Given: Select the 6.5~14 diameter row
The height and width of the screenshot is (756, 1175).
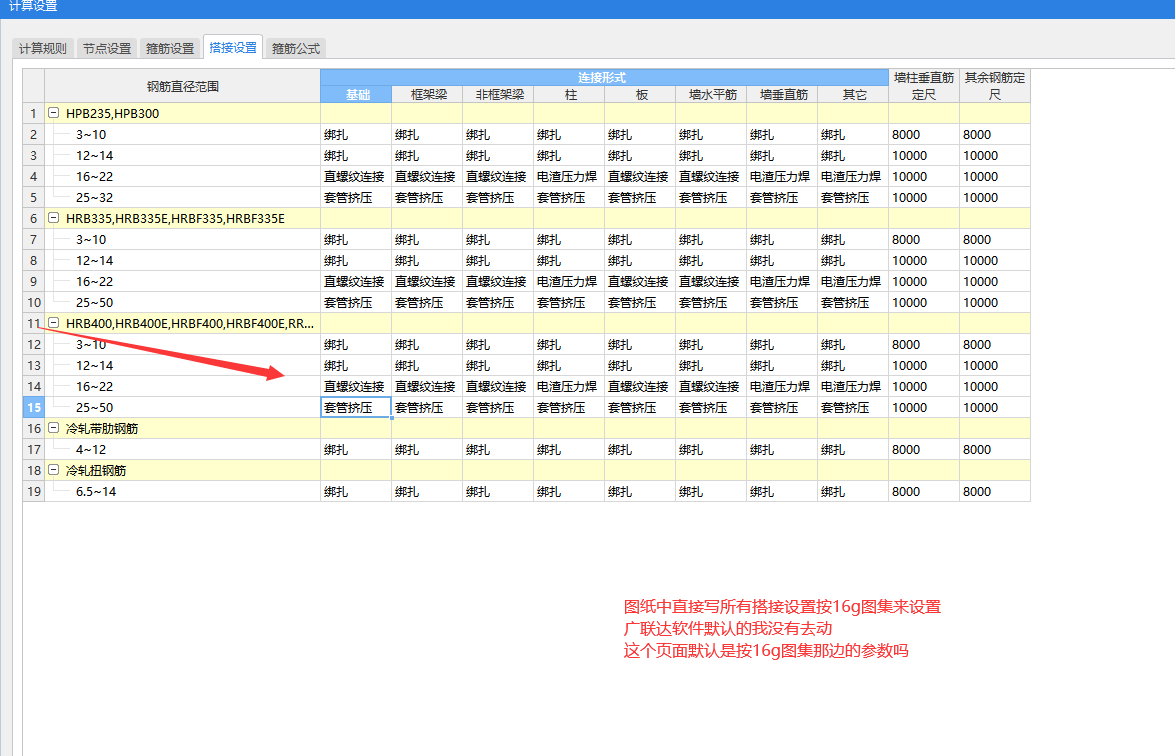Looking at the screenshot, I should pyautogui.click(x=183, y=492).
